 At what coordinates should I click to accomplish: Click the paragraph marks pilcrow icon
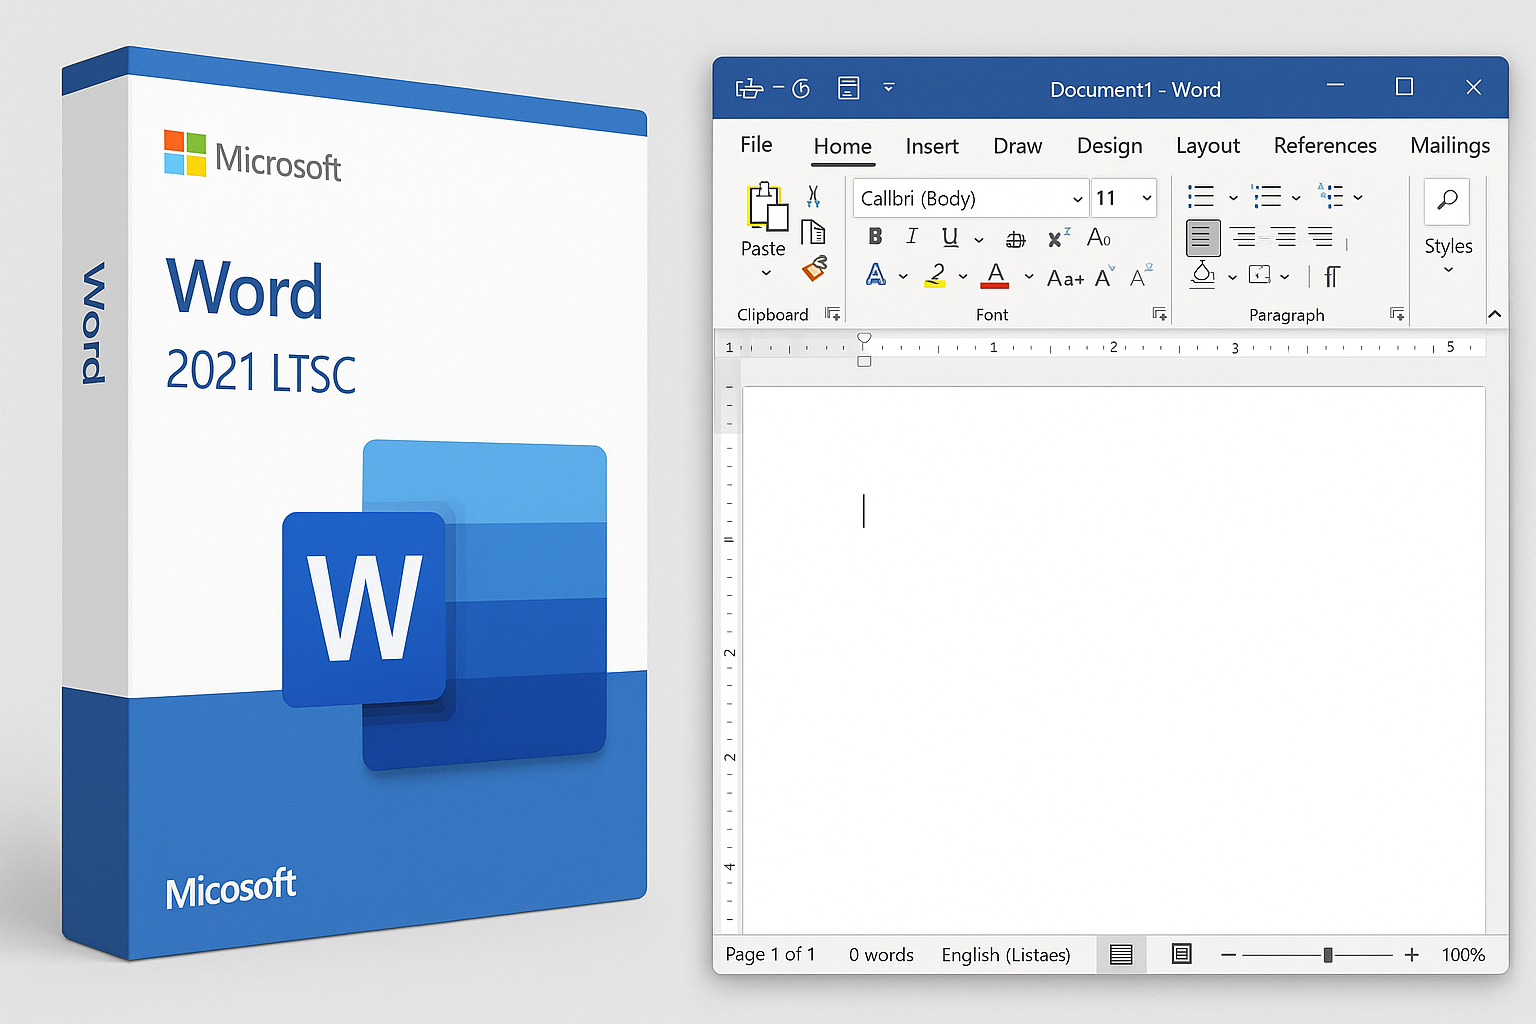coord(1332,276)
